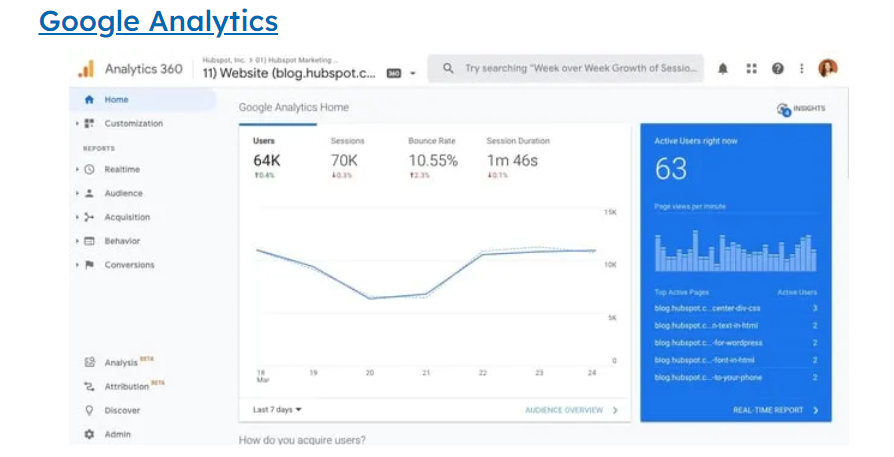894x457 pixels.
Task: Select the Session Duration metric tab
Action: (x=517, y=159)
